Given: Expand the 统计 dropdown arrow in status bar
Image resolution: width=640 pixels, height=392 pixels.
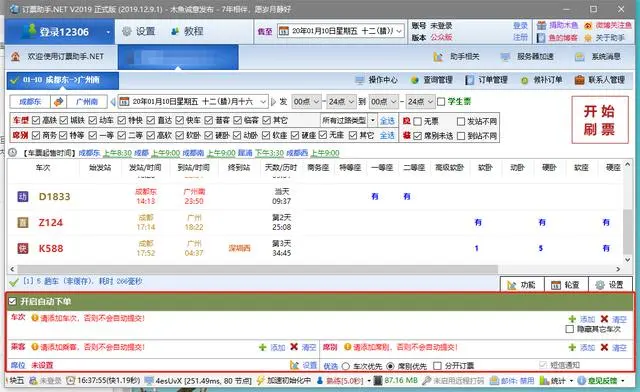Looking at the screenshot, I should pyautogui.click(x=571, y=381).
